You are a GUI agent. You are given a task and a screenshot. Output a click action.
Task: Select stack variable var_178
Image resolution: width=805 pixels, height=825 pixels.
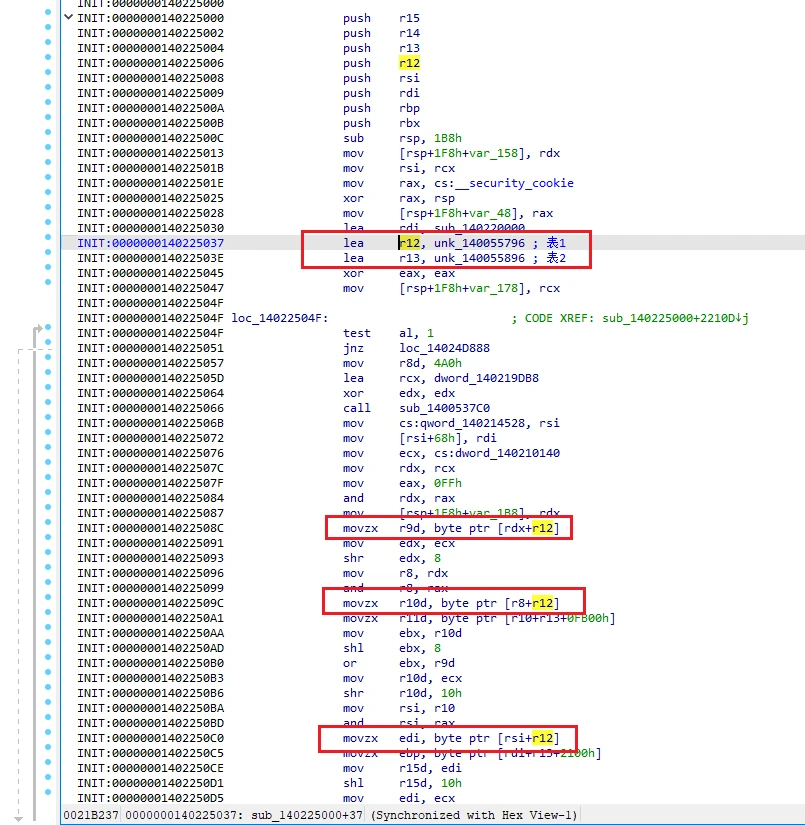click(493, 288)
